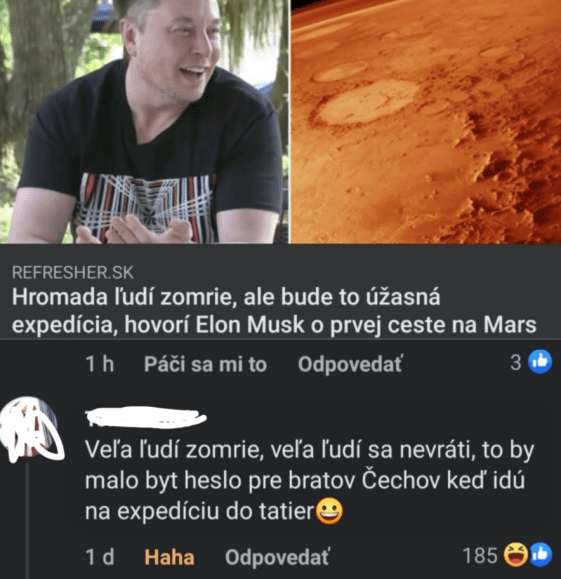Click the grinning emoji in the comment
This screenshot has height=579, width=561.
point(329,511)
